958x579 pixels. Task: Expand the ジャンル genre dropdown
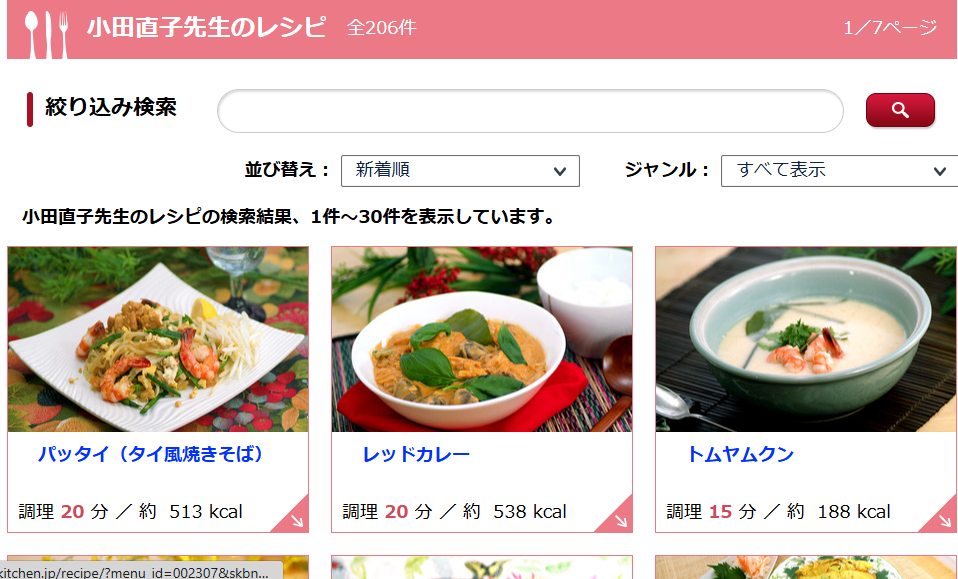[839, 170]
